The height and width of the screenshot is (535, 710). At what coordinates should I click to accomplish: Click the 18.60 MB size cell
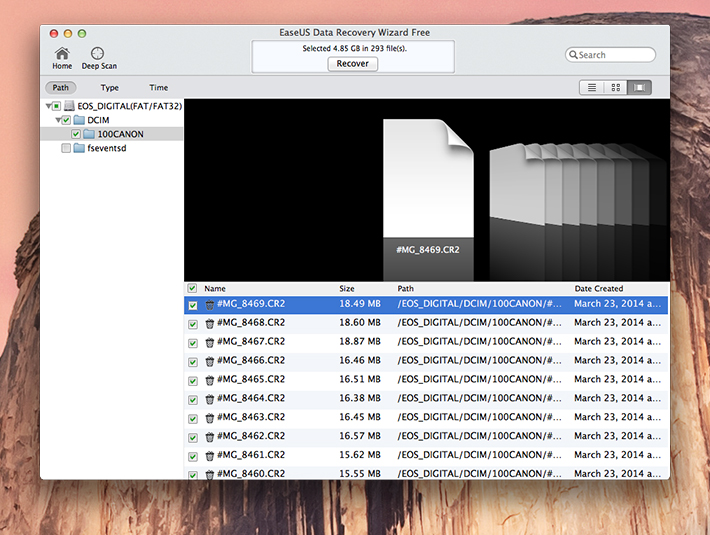click(x=360, y=322)
